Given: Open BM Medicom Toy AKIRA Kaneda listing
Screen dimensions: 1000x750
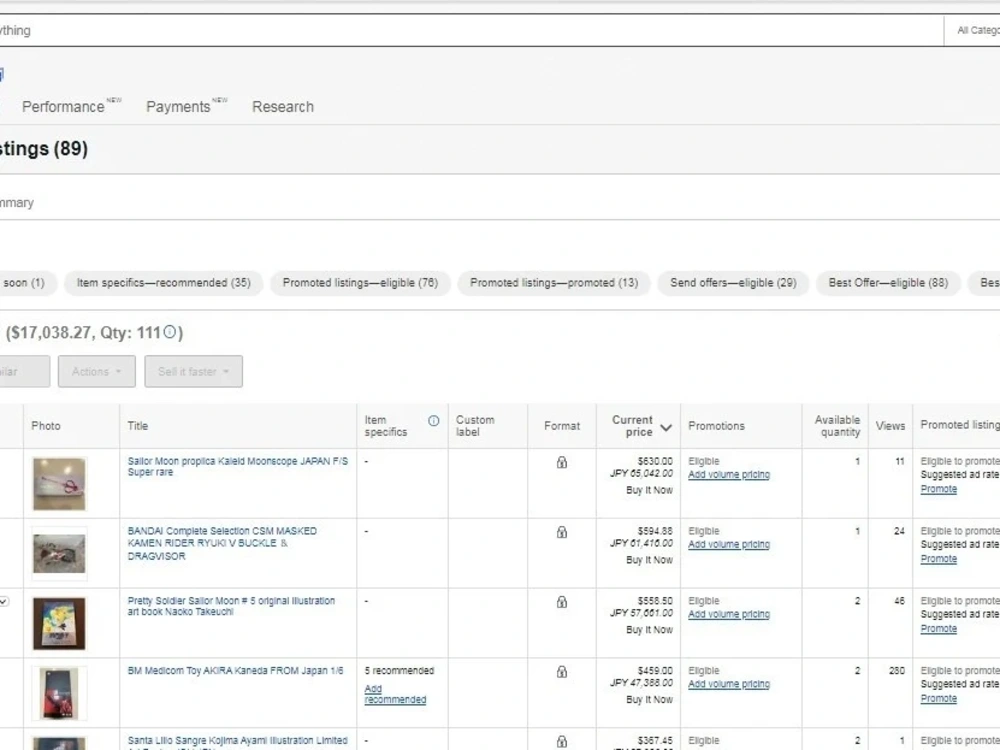Looking at the screenshot, I should tap(235, 670).
